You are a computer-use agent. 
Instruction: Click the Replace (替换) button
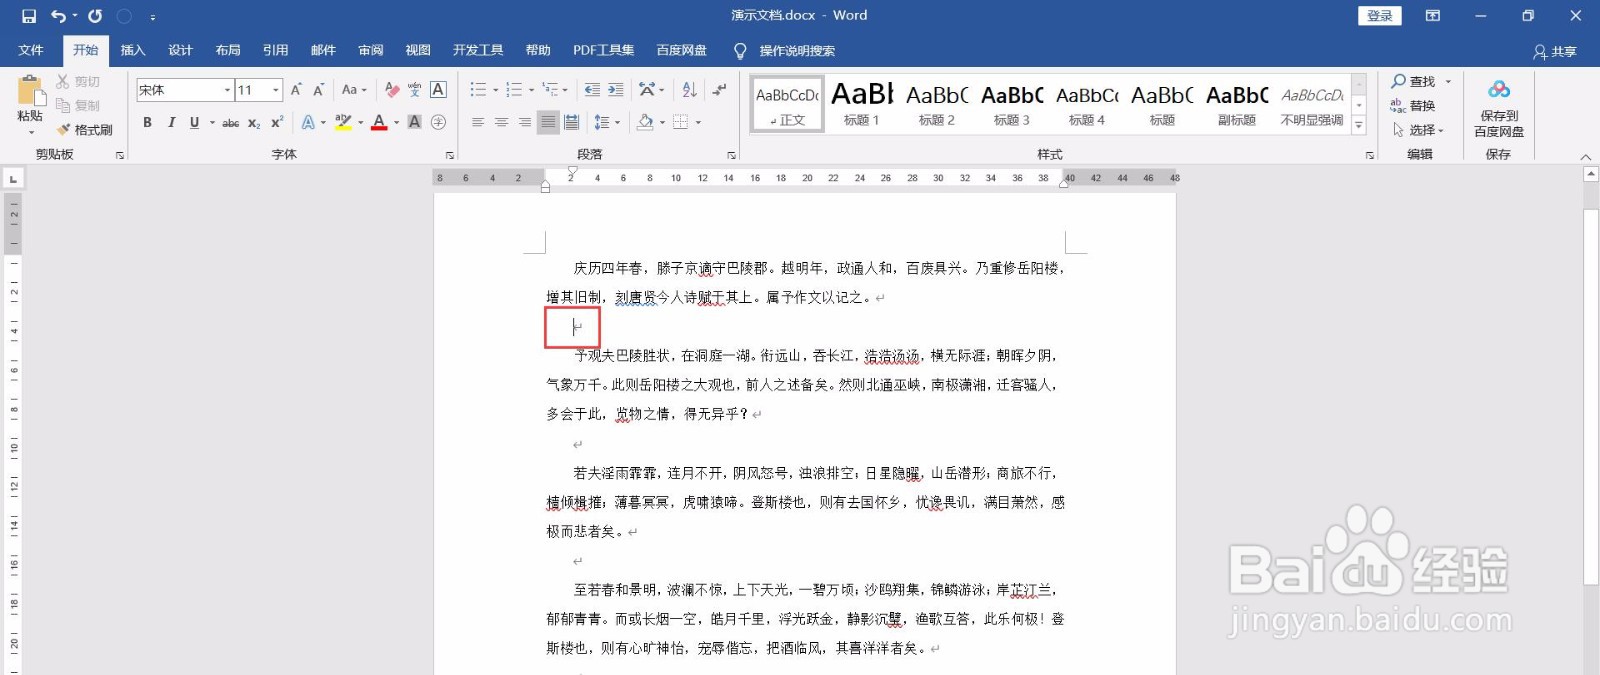1413,106
